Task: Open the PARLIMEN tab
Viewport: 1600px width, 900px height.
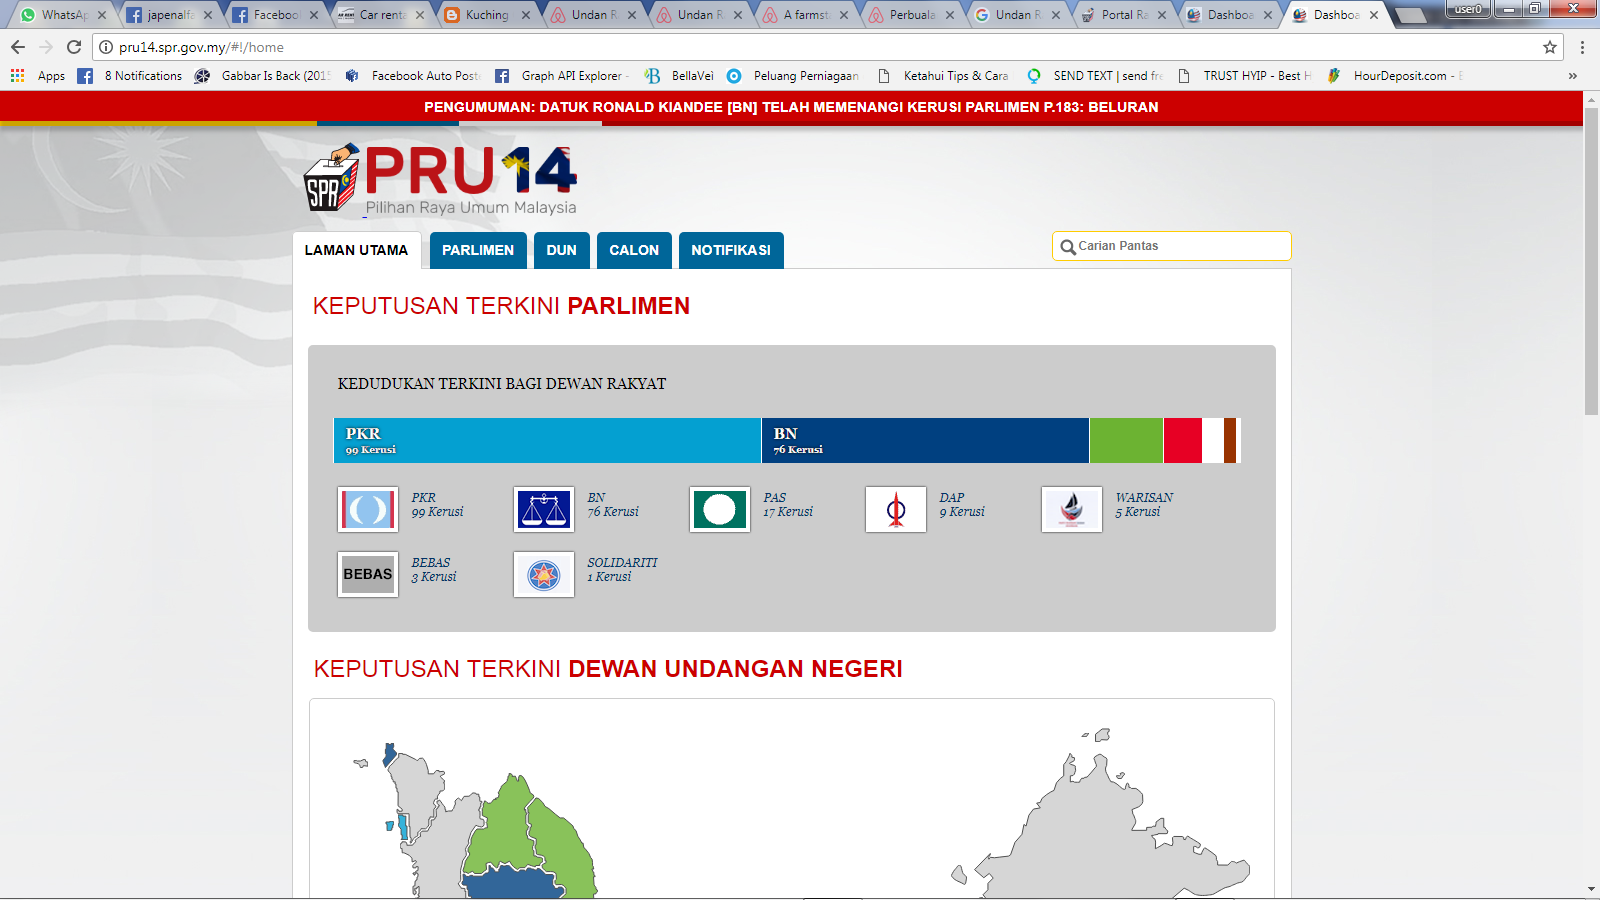Action: click(x=478, y=251)
